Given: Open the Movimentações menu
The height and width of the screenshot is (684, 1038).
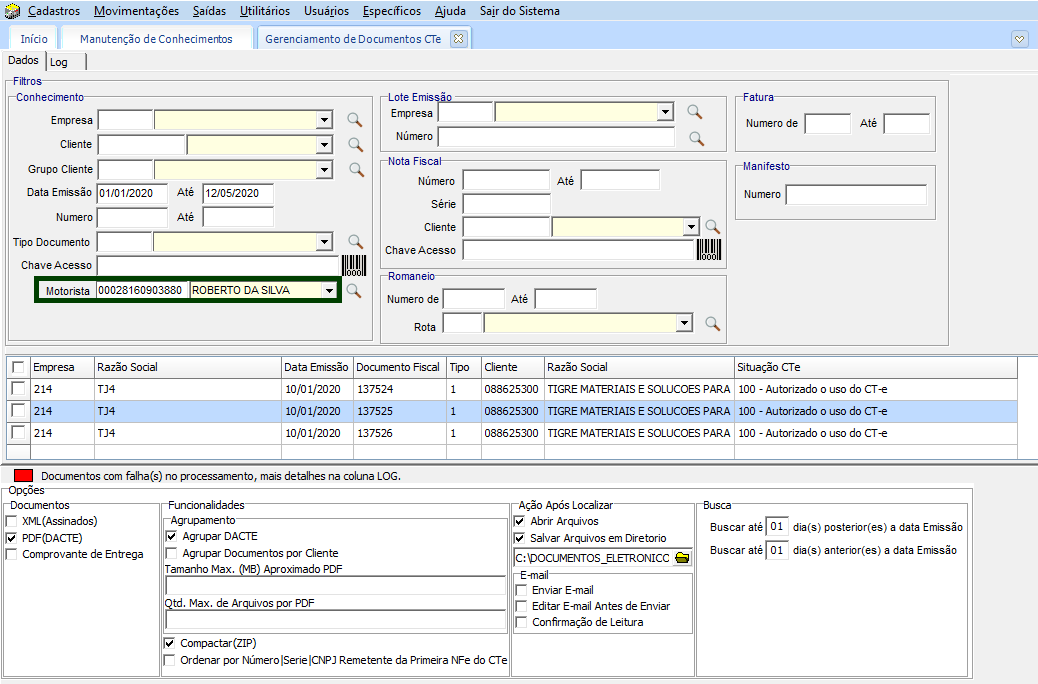Looking at the screenshot, I should click(137, 11).
